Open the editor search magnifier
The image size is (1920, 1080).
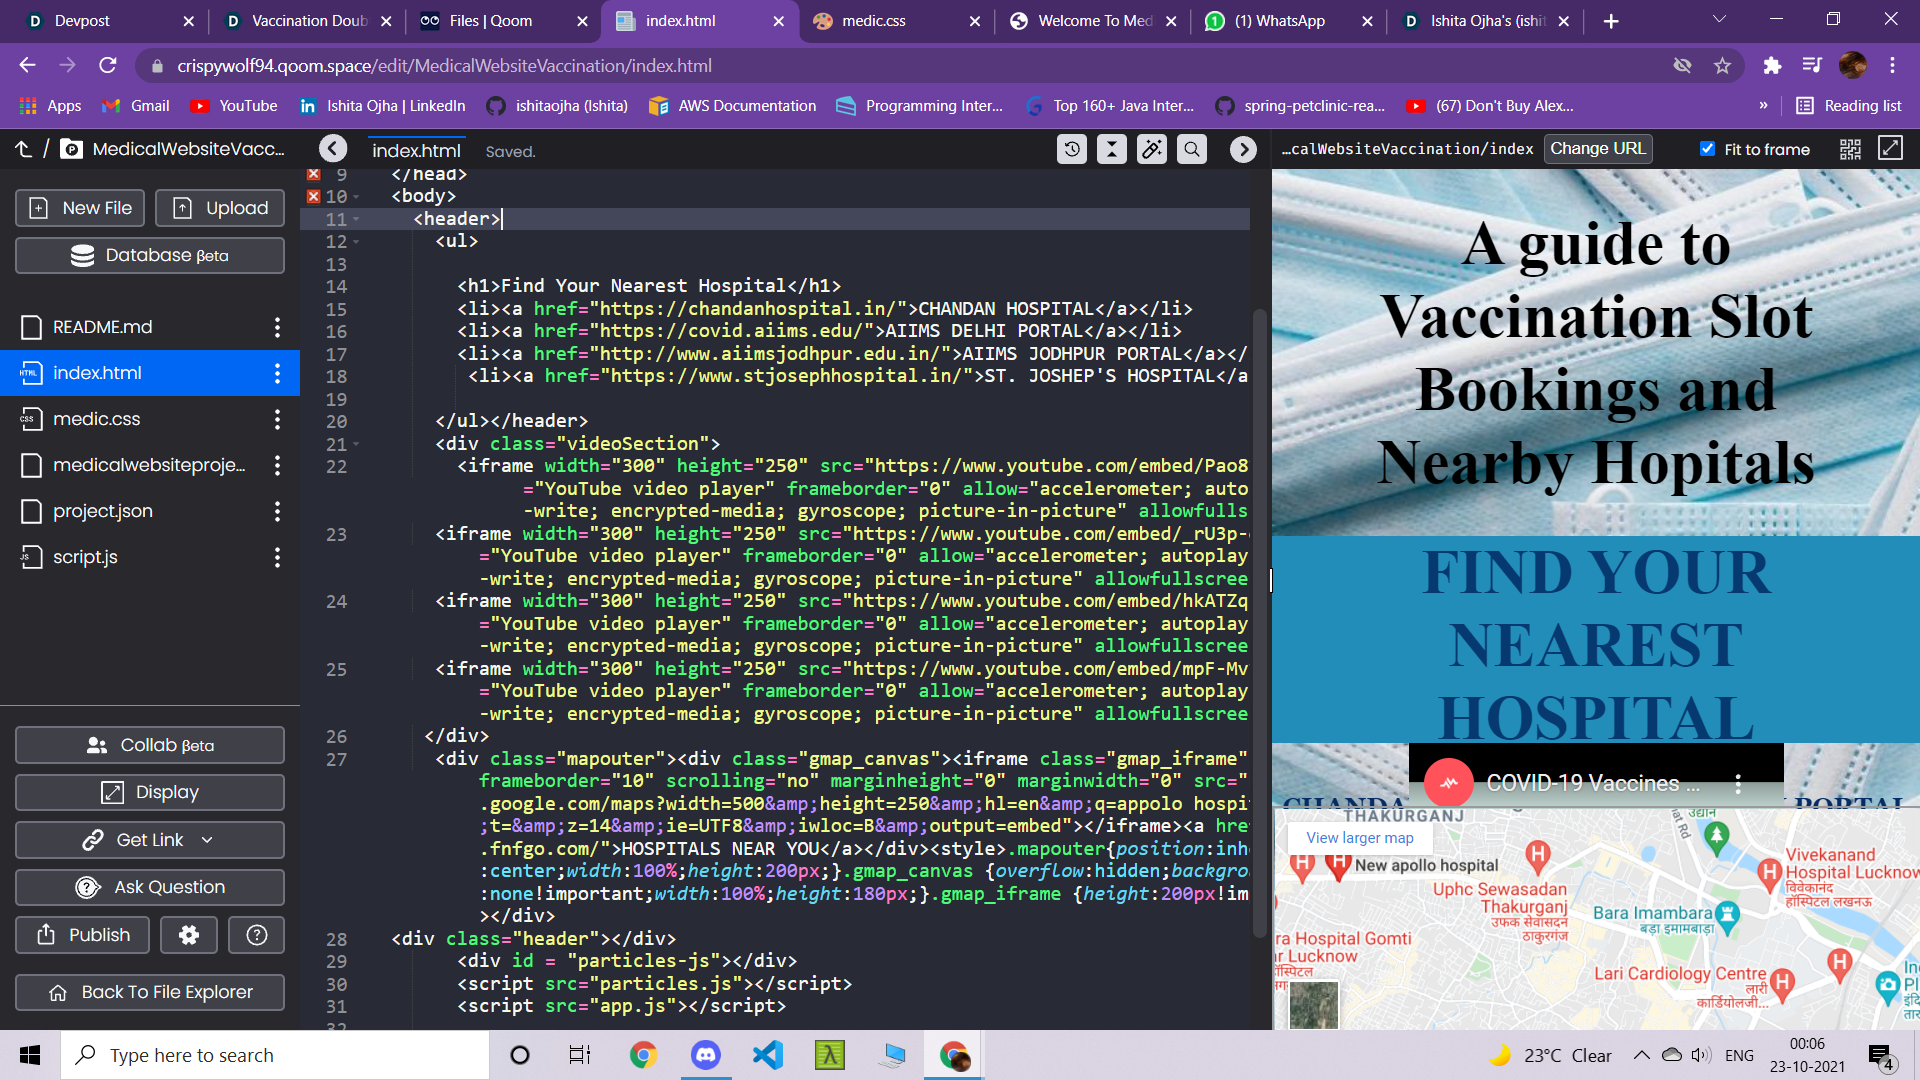1192,150
